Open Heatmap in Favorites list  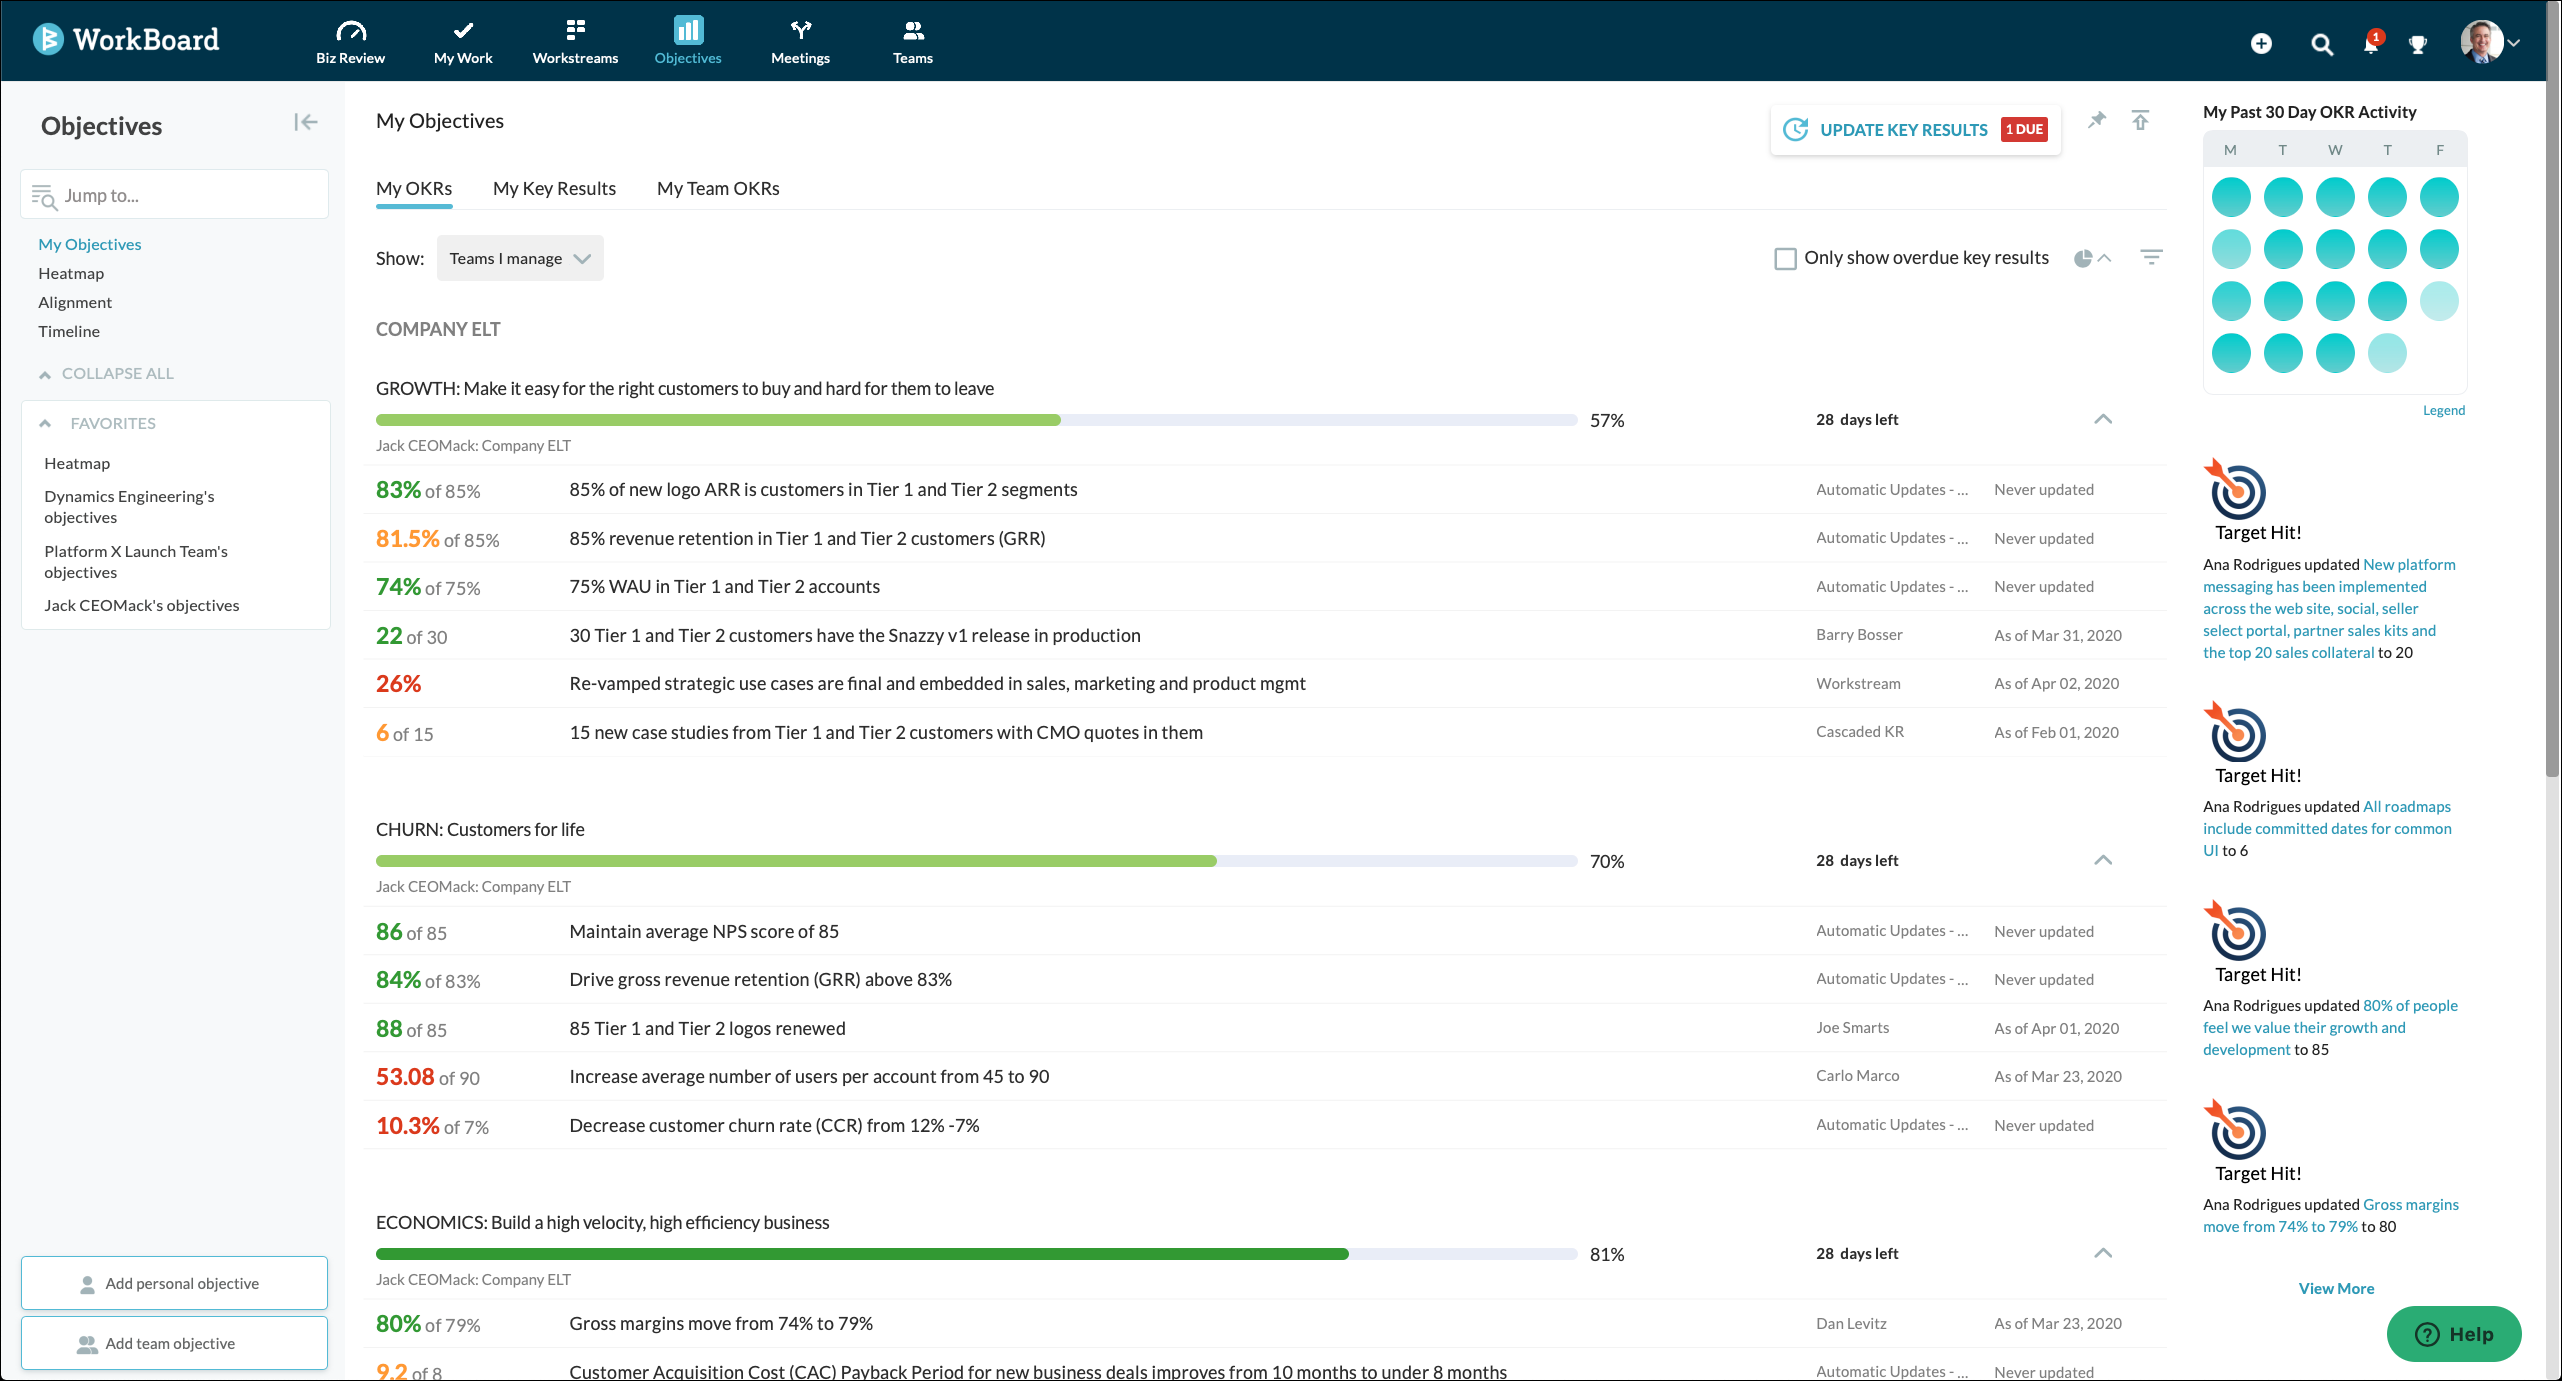pos(77,463)
